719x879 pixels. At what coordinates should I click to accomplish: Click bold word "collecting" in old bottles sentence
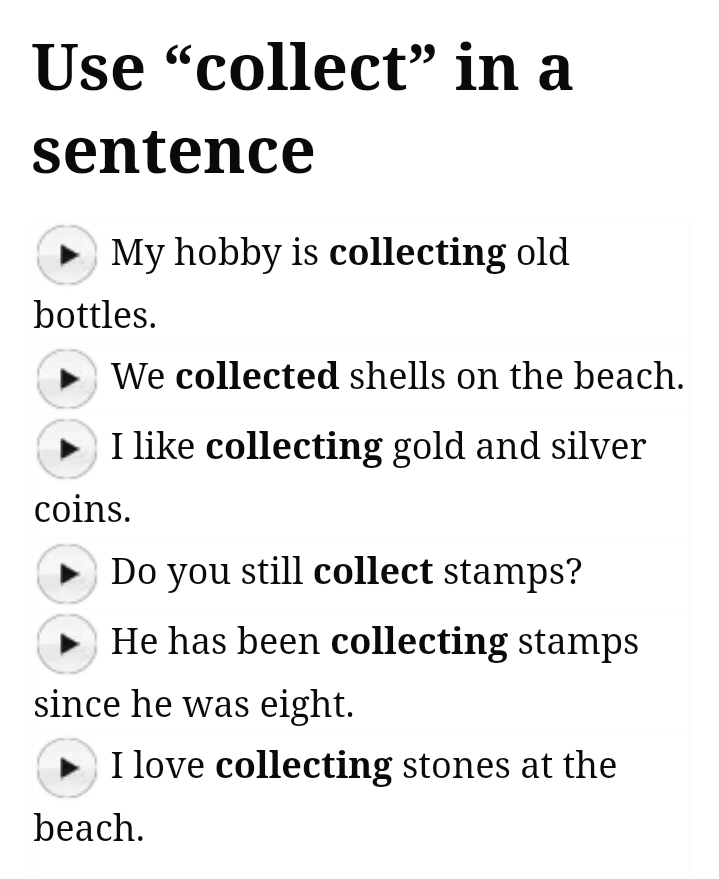coord(417,252)
